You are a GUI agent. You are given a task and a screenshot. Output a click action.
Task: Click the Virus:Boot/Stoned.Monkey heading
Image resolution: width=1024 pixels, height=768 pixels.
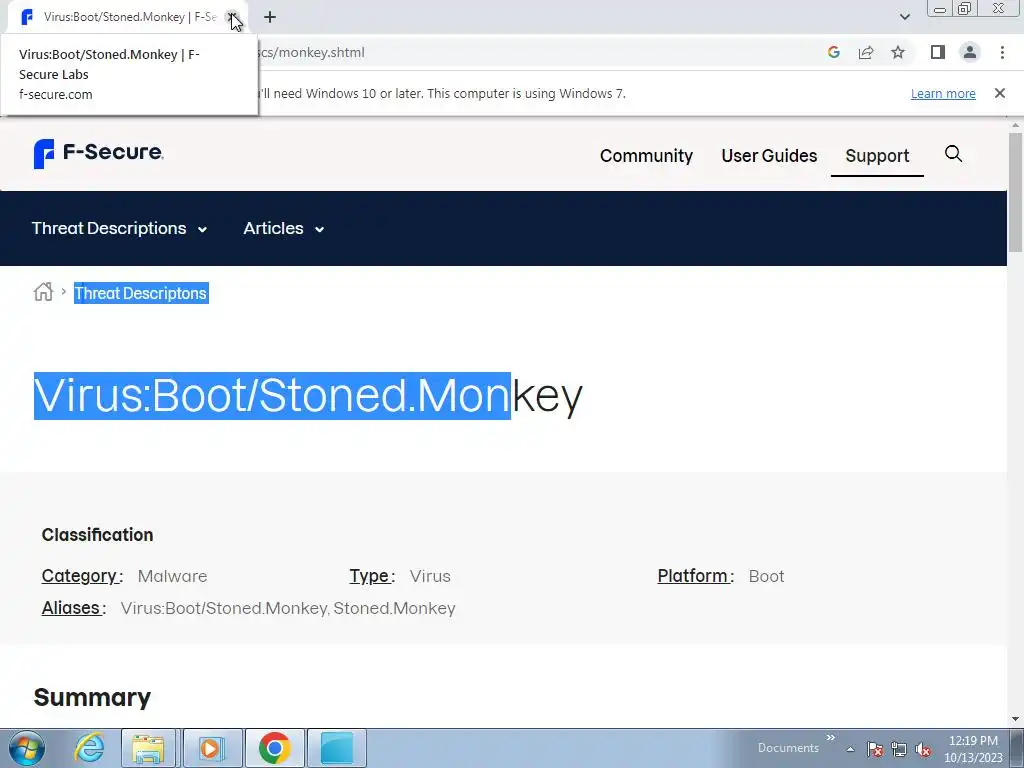[x=308, y=396]
